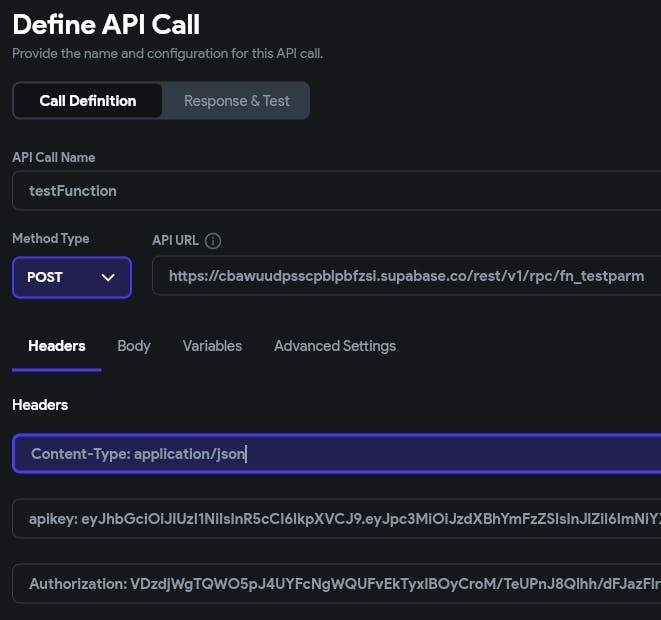
Task: Go to the Advanced Settings tab
Action: tap(335, 346)
